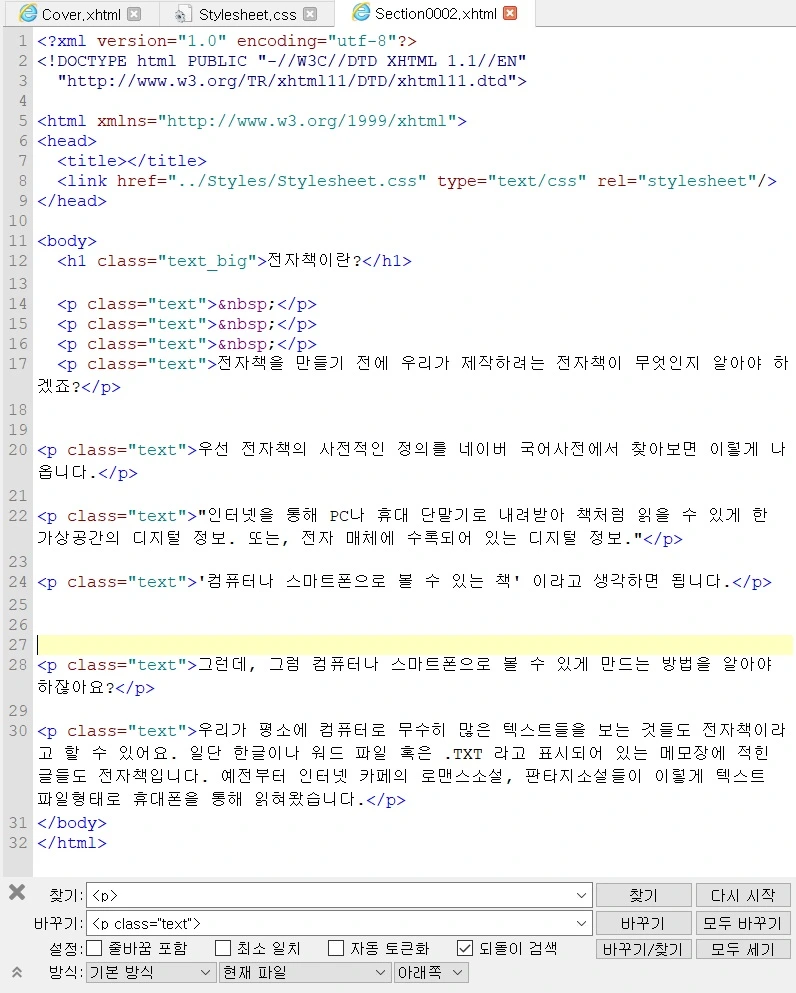Click the paragraph starting 우선 전자책의
Image resolution: width=796 pixels, height=993 pixels.
click(x=412, y=460)
